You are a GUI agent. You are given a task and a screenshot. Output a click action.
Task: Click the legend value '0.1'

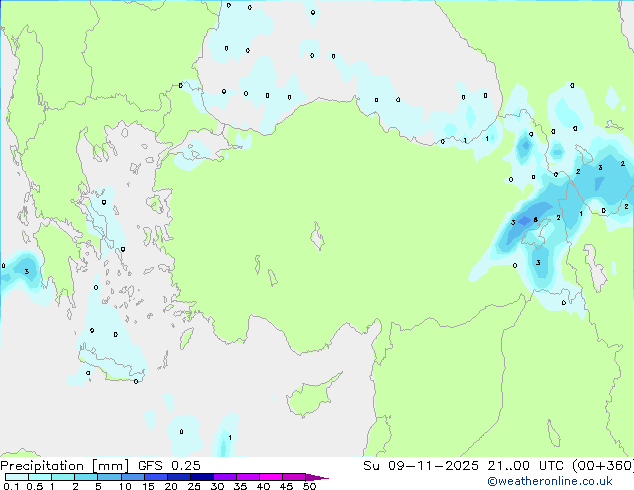[x=11, y=486]
